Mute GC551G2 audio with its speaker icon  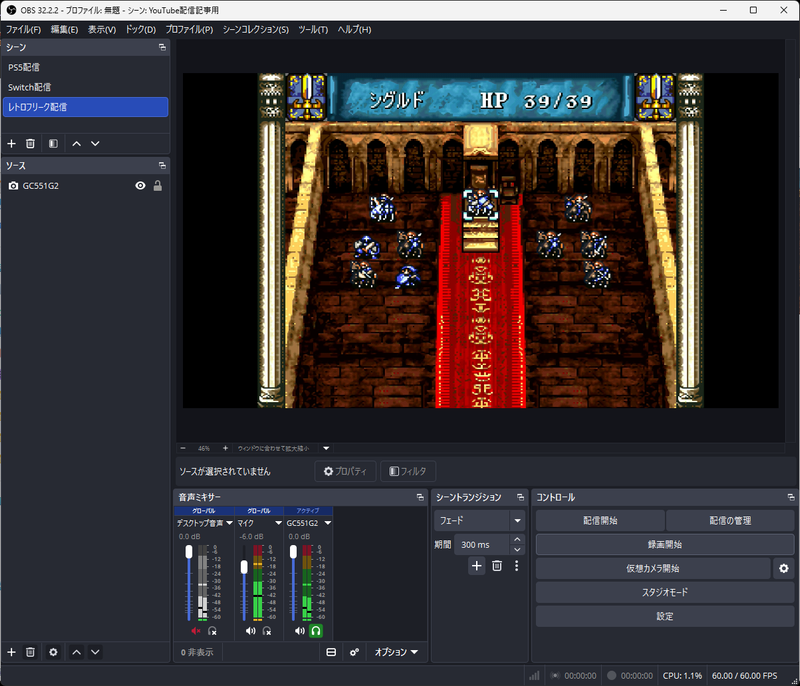pyautogui.click(x=299, y=631)
